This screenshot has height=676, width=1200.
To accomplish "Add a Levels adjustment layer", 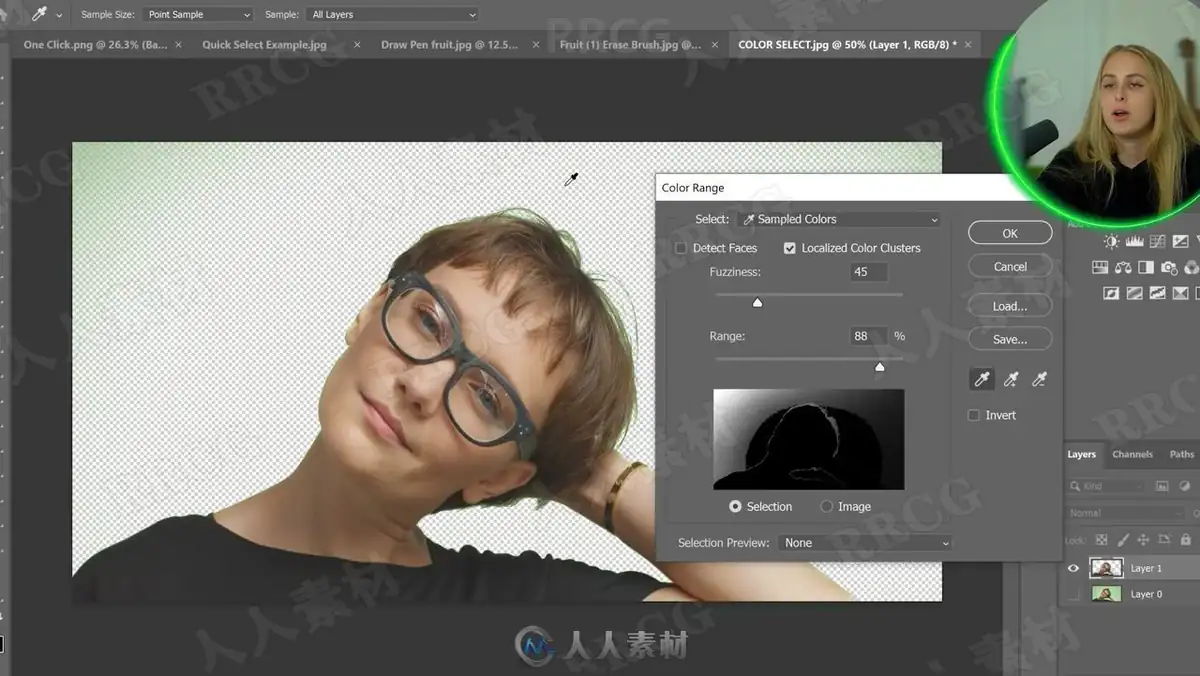I will 1135,241.
